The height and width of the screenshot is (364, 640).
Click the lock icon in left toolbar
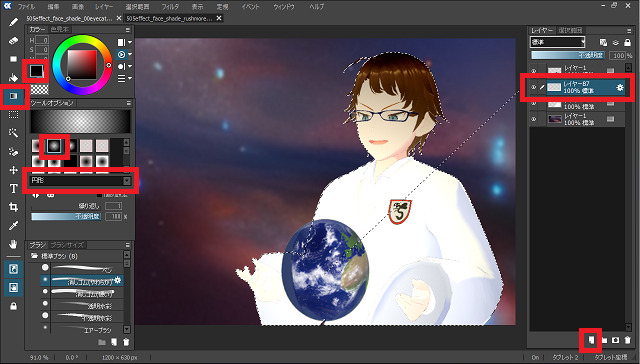click(x=13, y=306)
